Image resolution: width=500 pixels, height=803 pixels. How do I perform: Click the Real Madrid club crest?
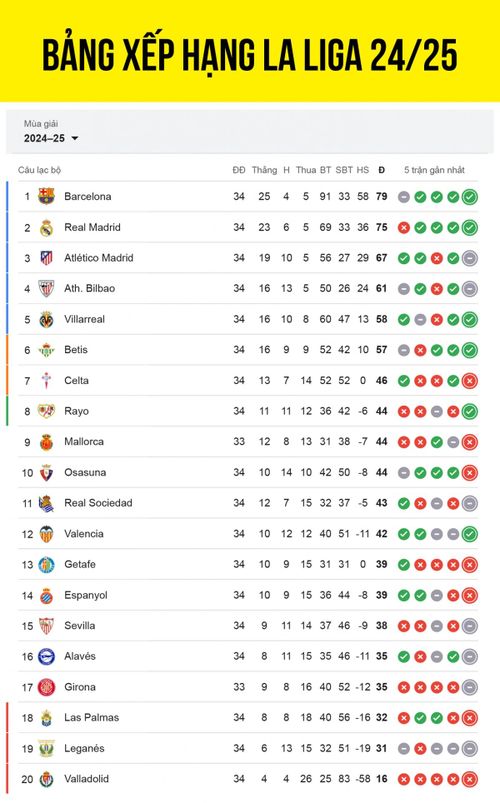[46, 227]
